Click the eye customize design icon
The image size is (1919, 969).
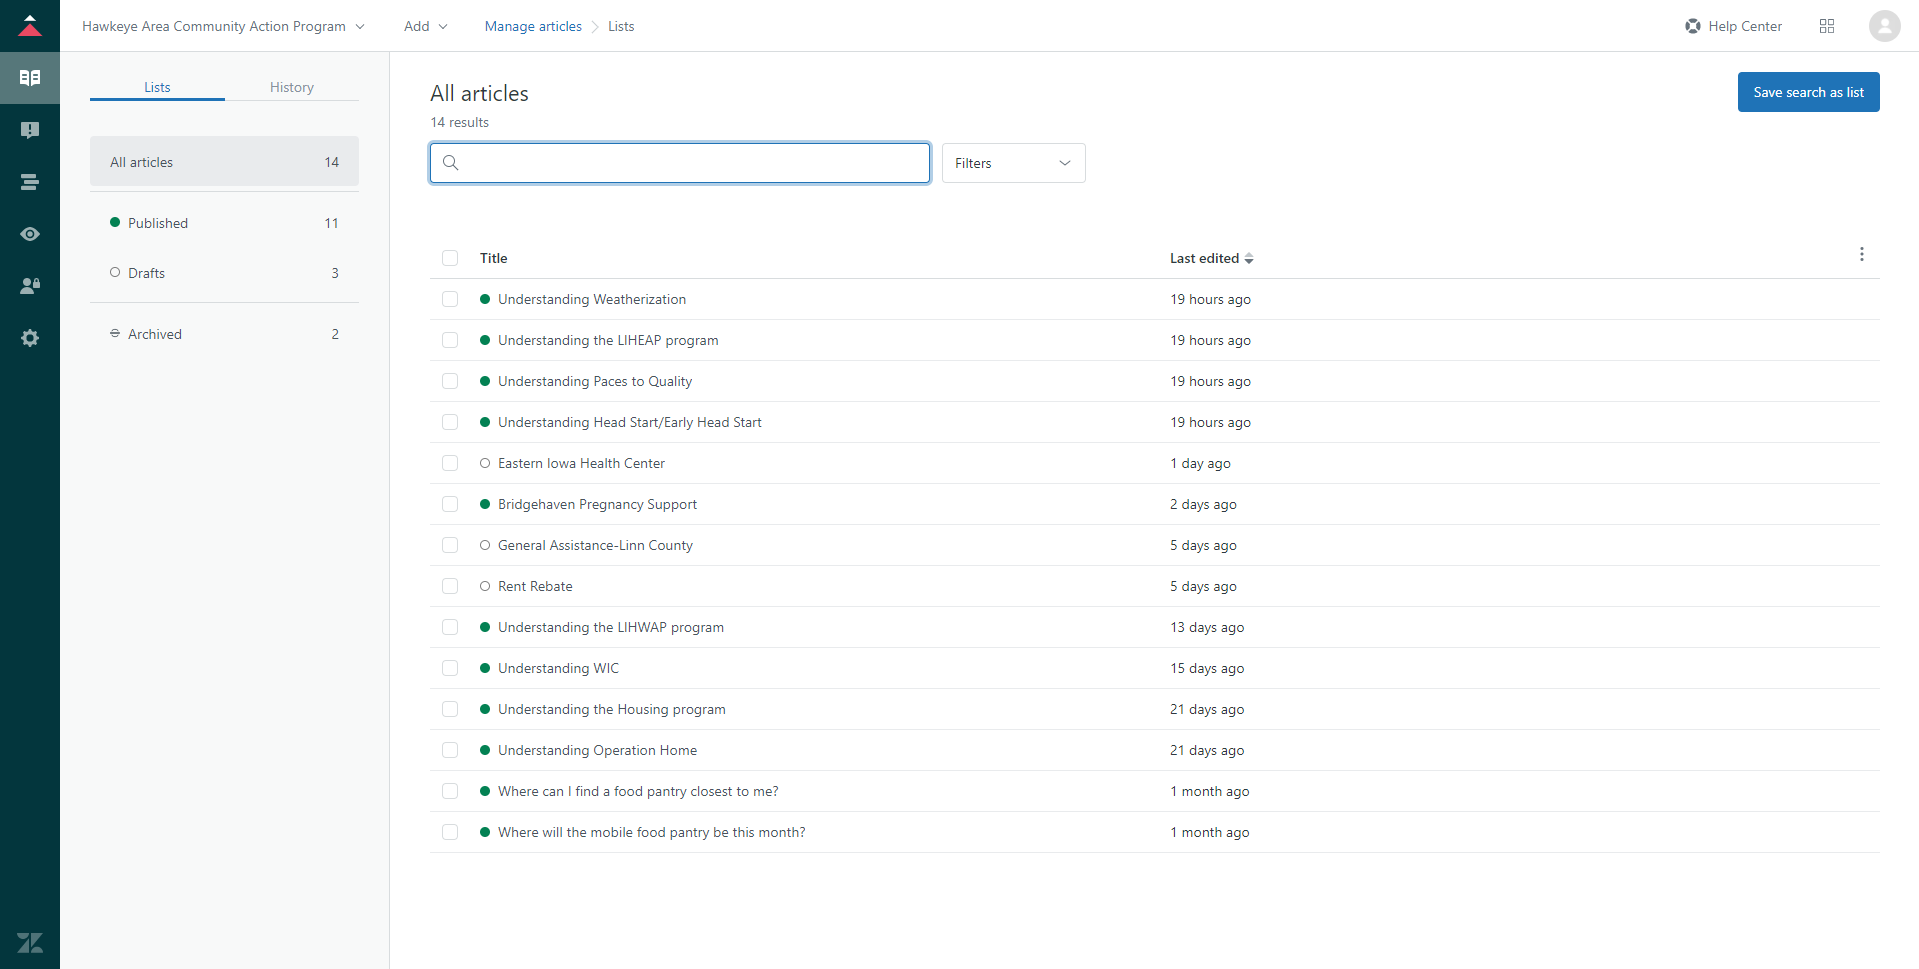click(x=30, y=234)
